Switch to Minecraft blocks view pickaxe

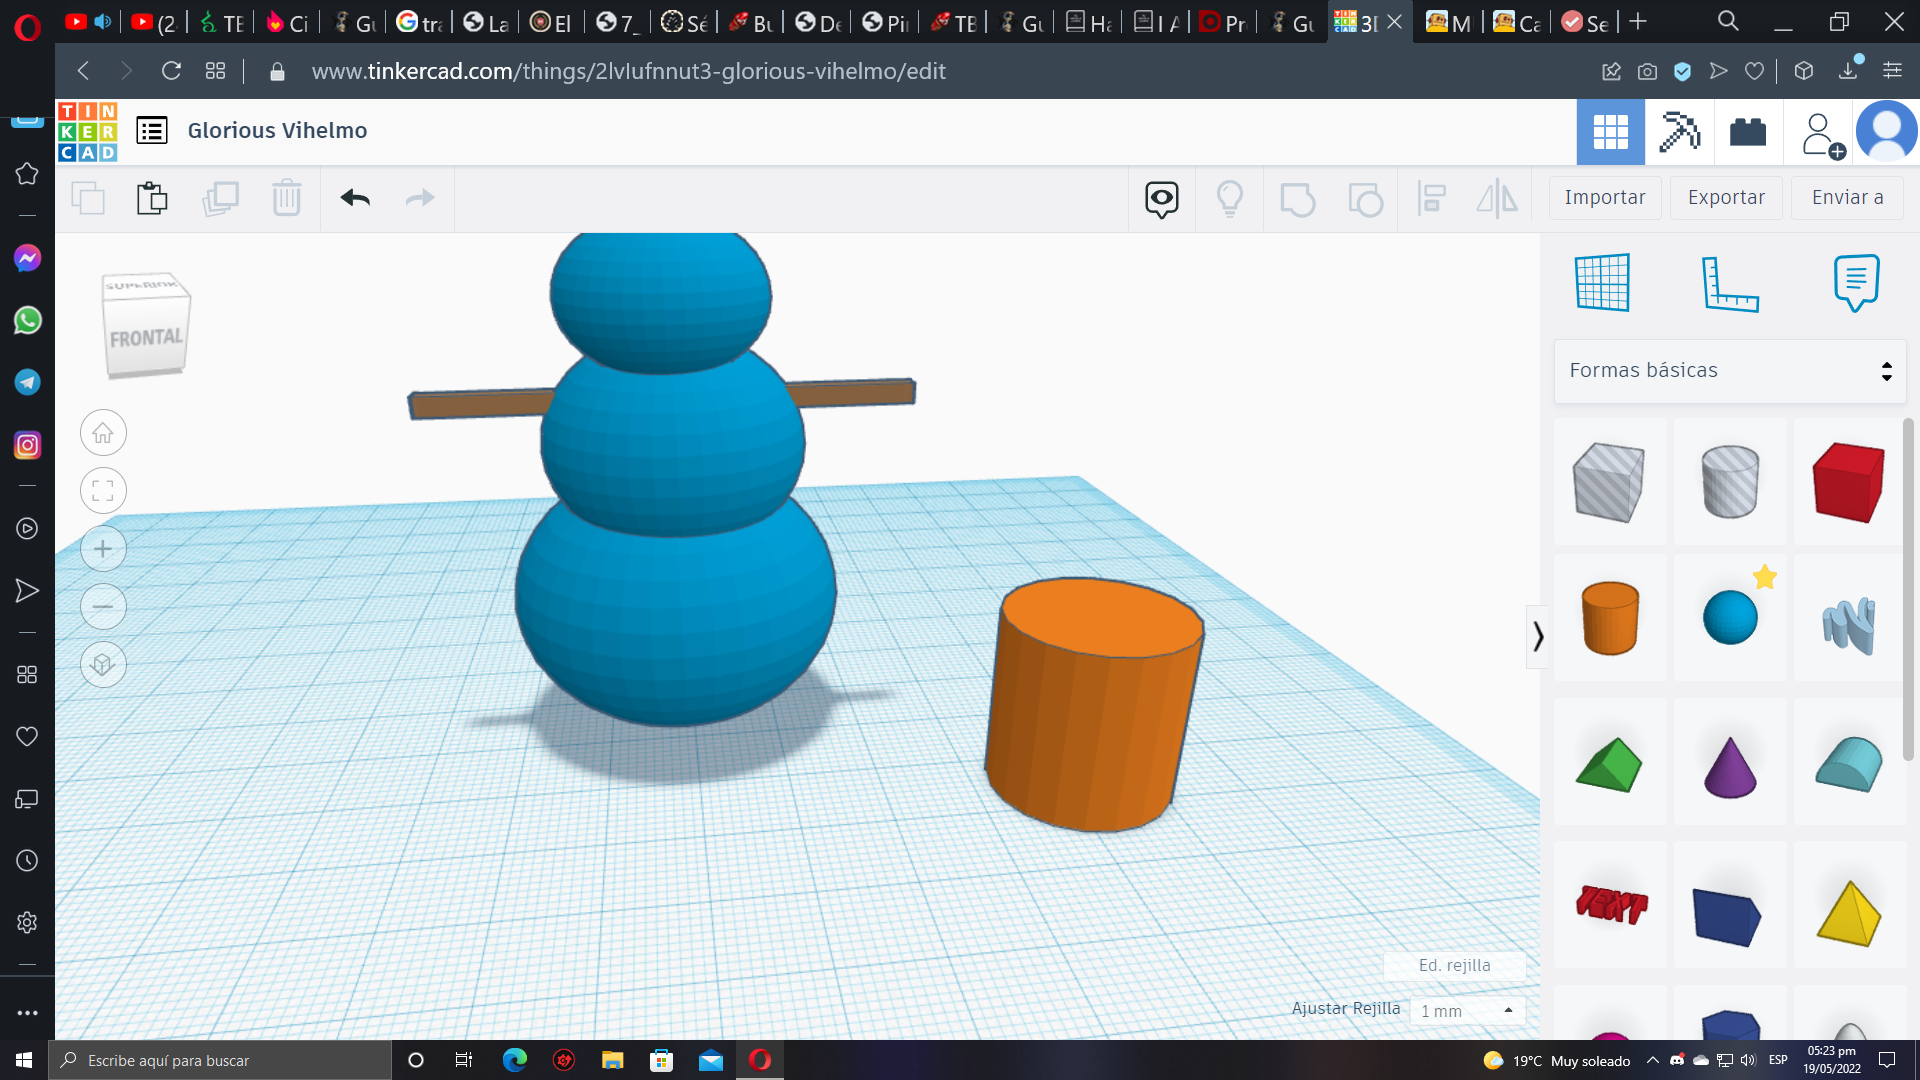click(x=1679, y=132)
